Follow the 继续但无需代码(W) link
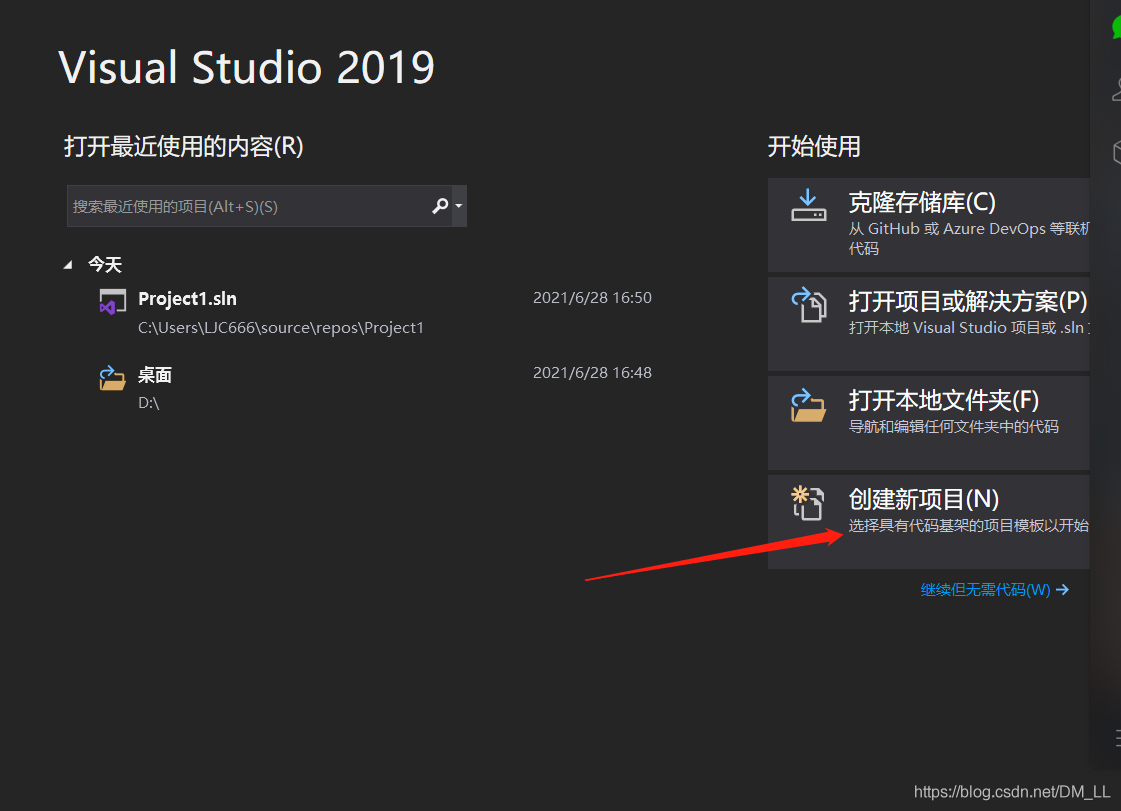 pyautogui.click(x=994, y=589)
